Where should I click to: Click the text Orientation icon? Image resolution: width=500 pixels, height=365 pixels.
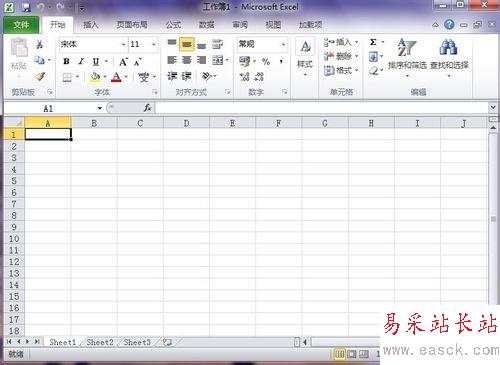[207, 76]
